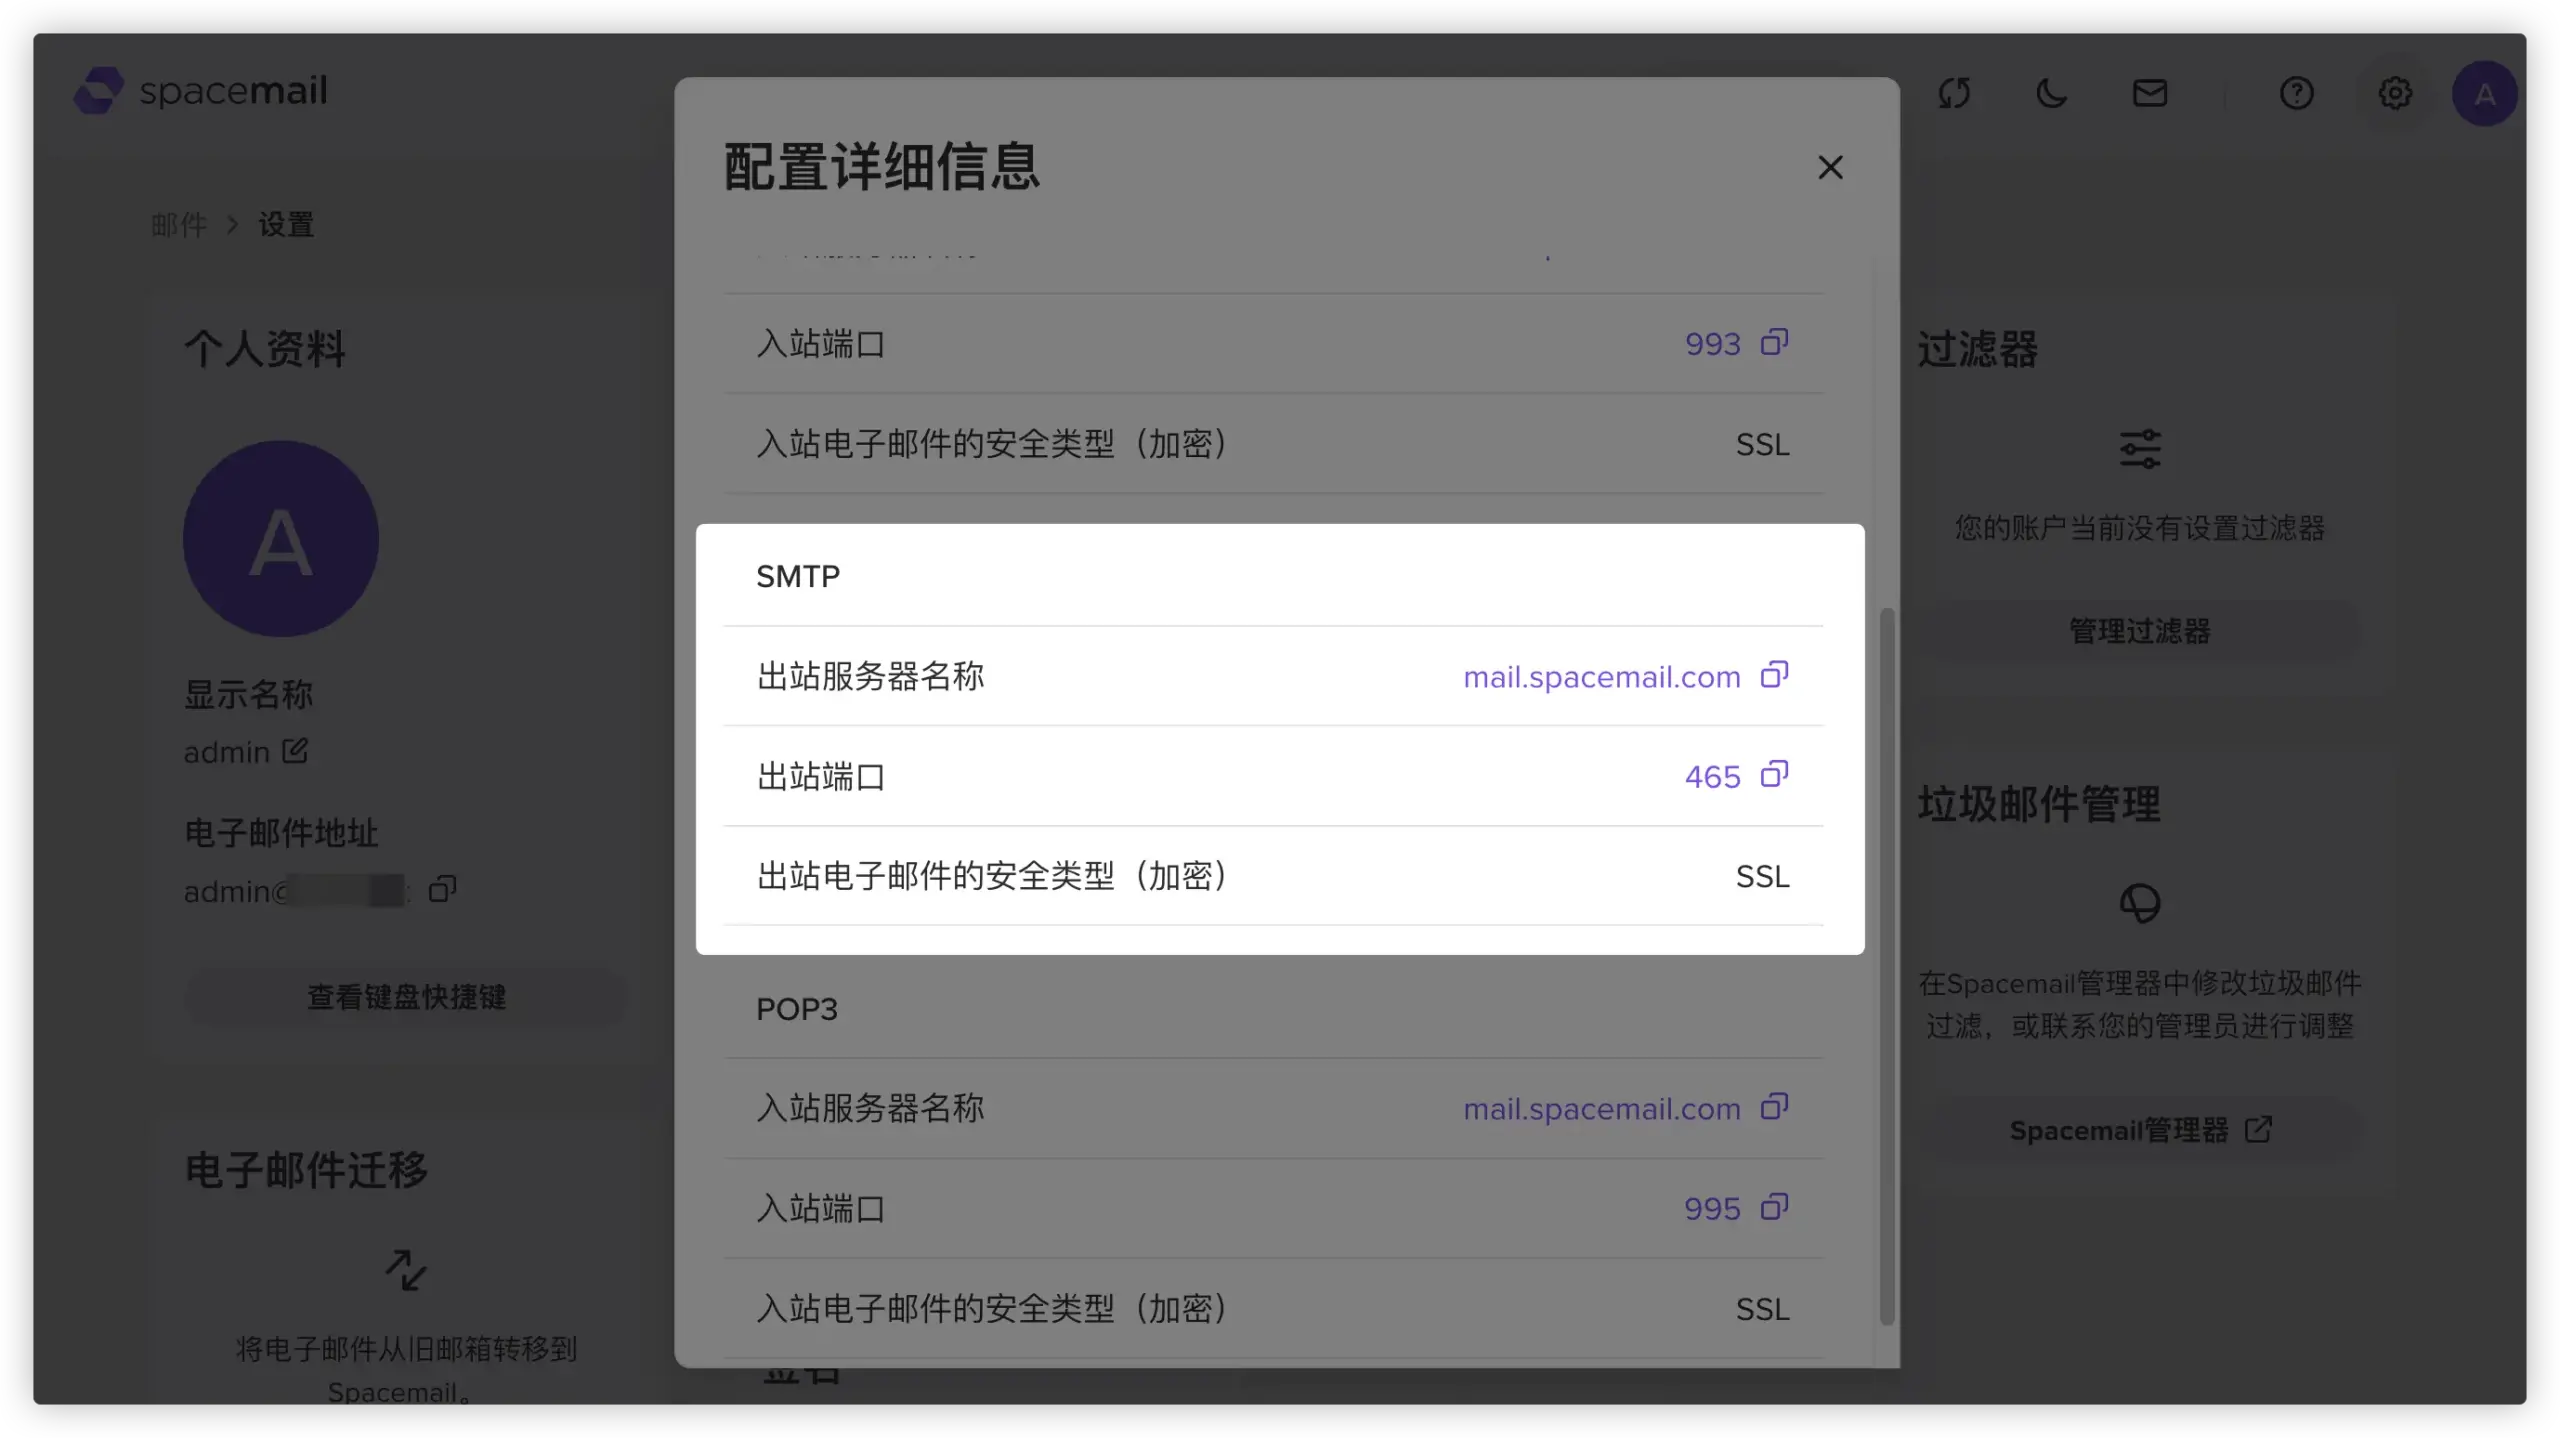Click the IMAP port value 993
This screenshot has width=2560, height=1438.
click(x=1712, y=344)
